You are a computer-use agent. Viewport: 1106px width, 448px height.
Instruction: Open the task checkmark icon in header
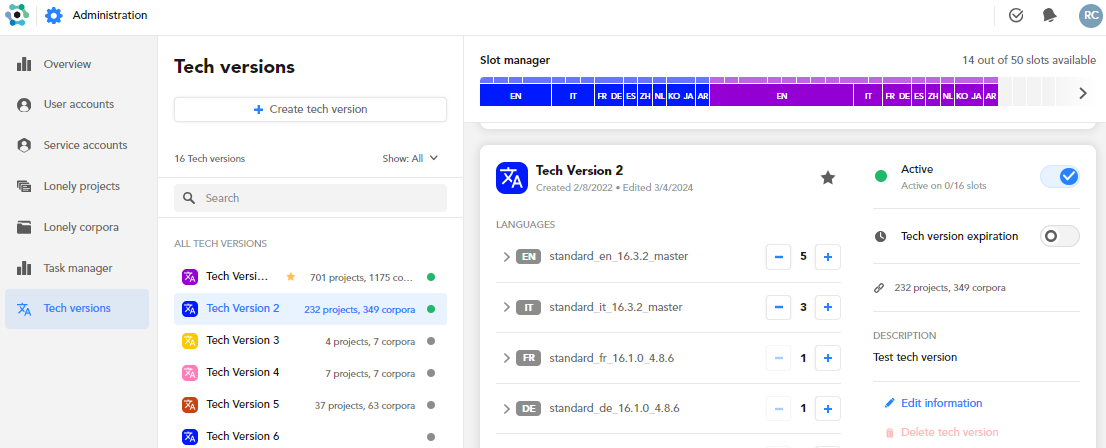tap(1016, 15)
